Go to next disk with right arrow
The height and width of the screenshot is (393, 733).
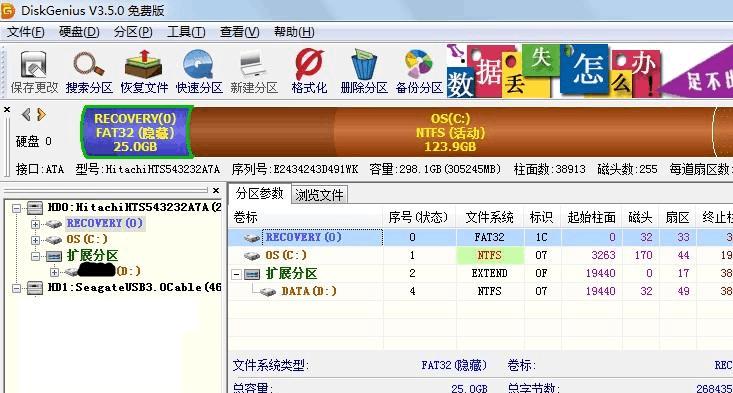pos(41,114)
